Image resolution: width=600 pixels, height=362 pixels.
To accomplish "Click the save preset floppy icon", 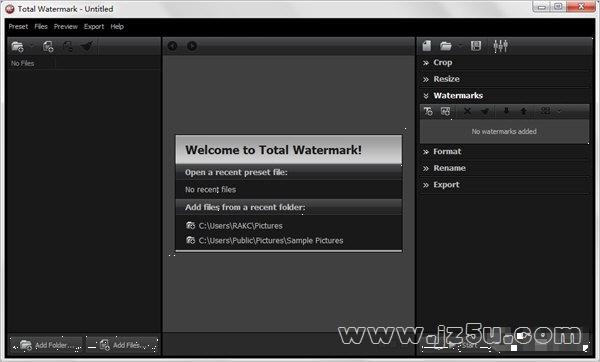I will [476, 46].
